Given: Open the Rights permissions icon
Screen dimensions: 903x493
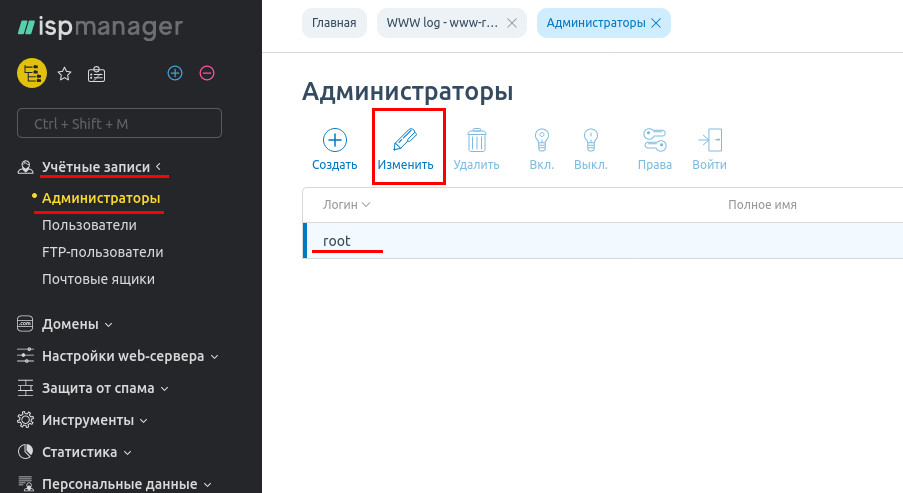Looking at the screenshot, I should click(654, 140).
